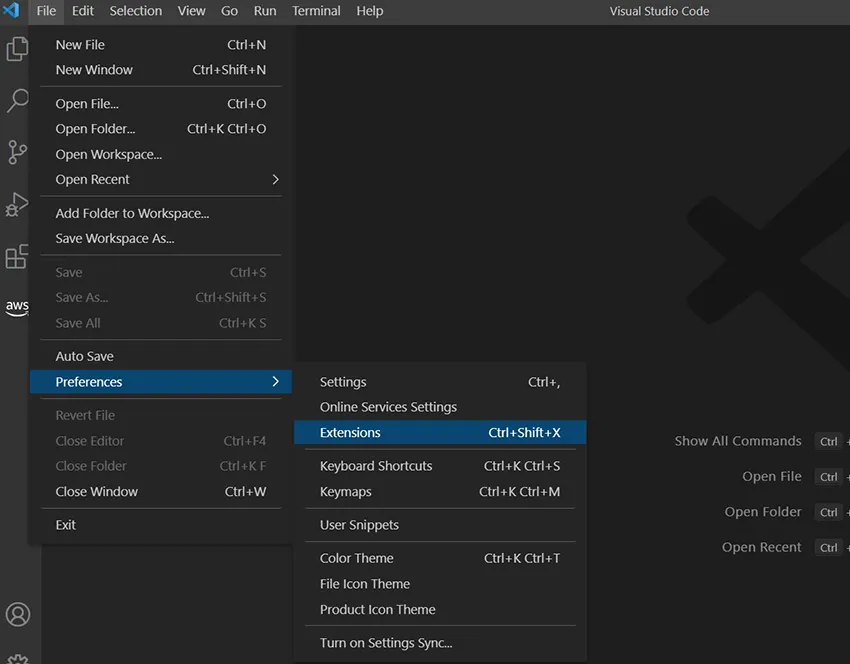The height and width of the screenshot is (664, 850).
Task: Open the Source Control view icon
Action: 17,152
